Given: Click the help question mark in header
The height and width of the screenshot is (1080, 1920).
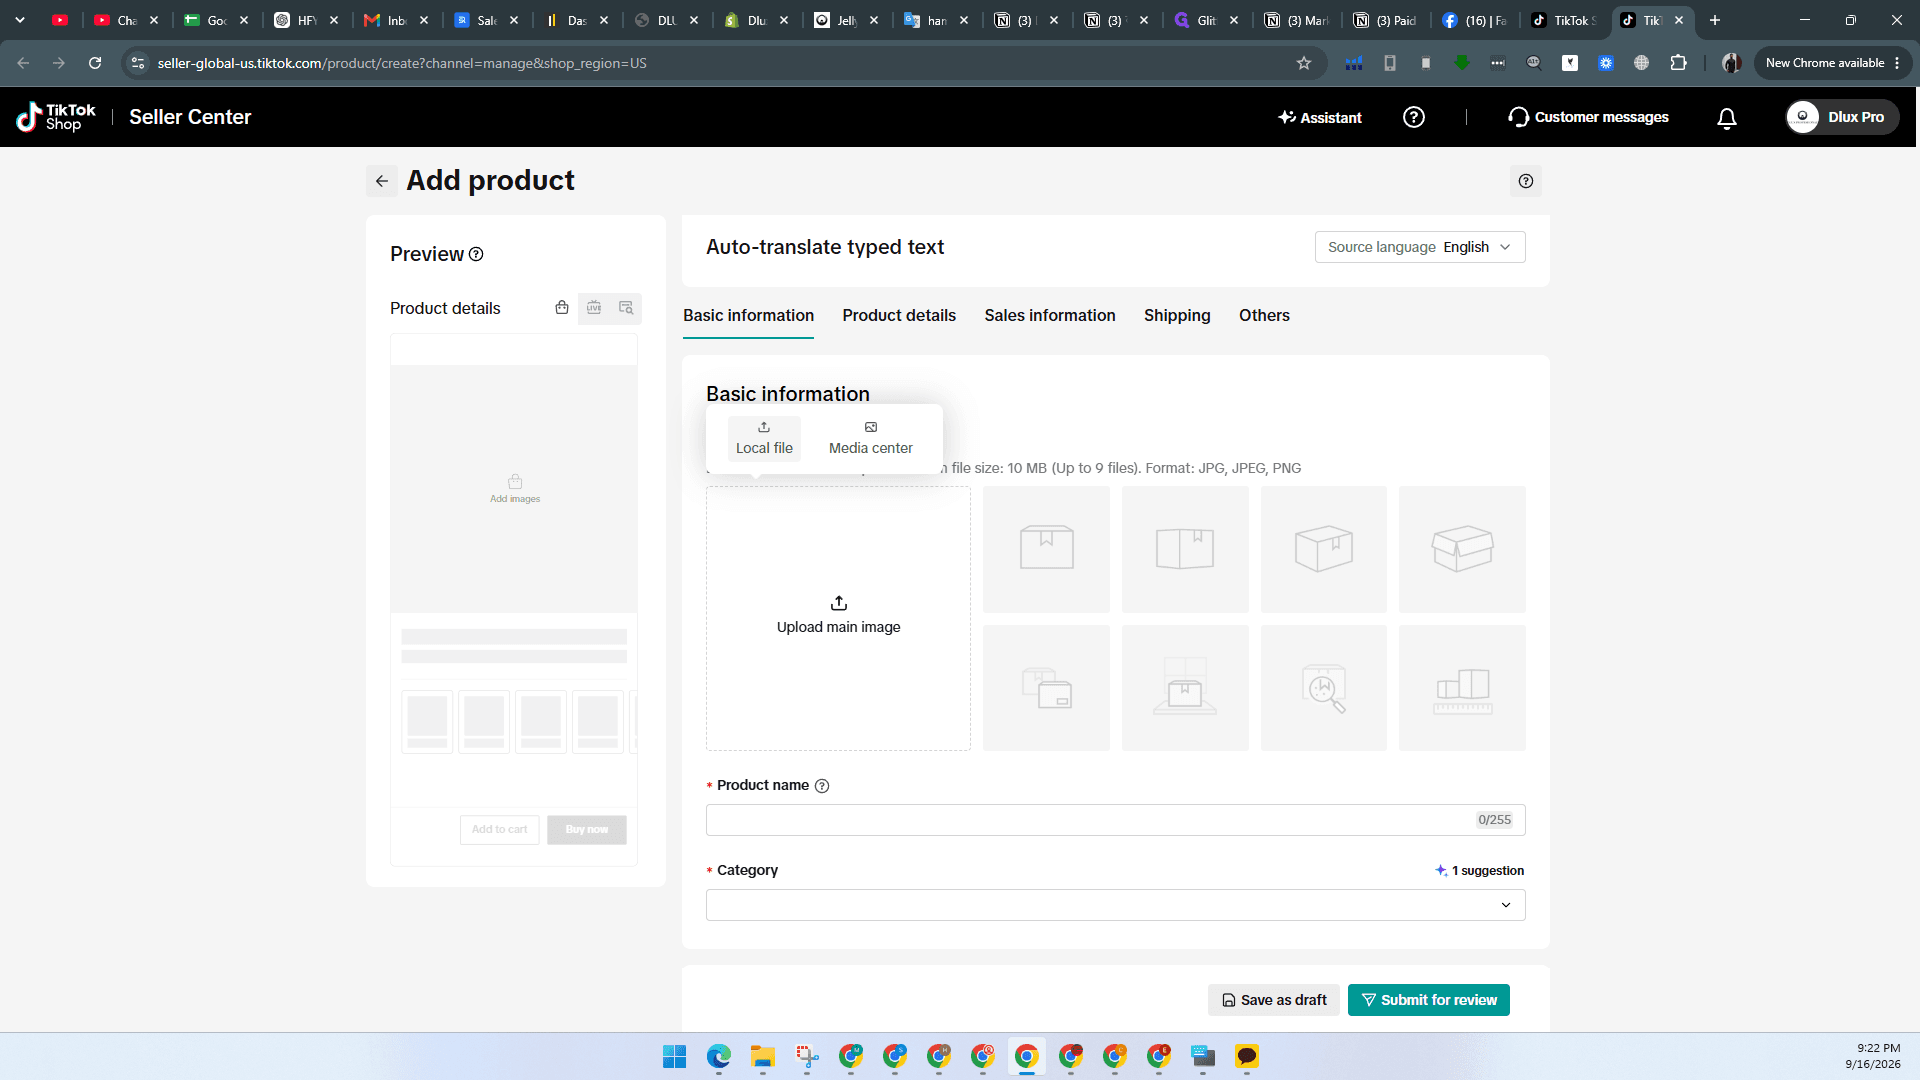Looking at the screenshot, I should (1413, 117).
